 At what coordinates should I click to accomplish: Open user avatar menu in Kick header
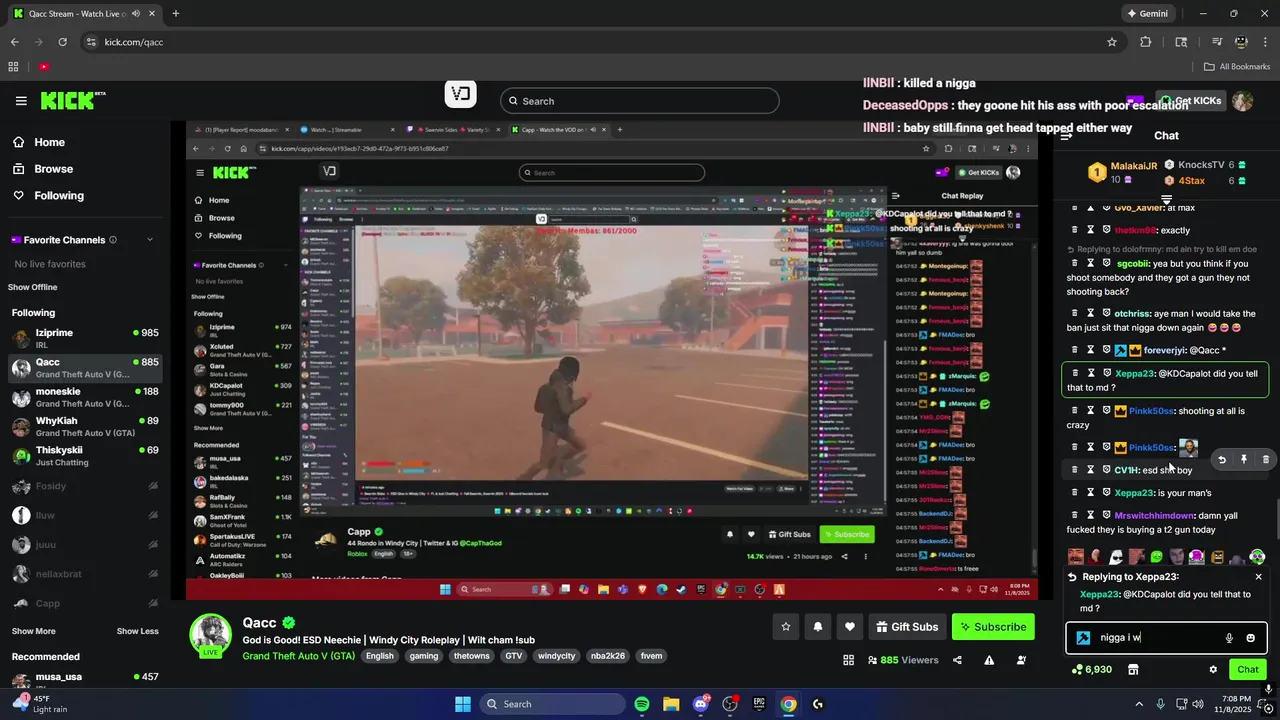pyautogui.click(x=1242, y=101)
